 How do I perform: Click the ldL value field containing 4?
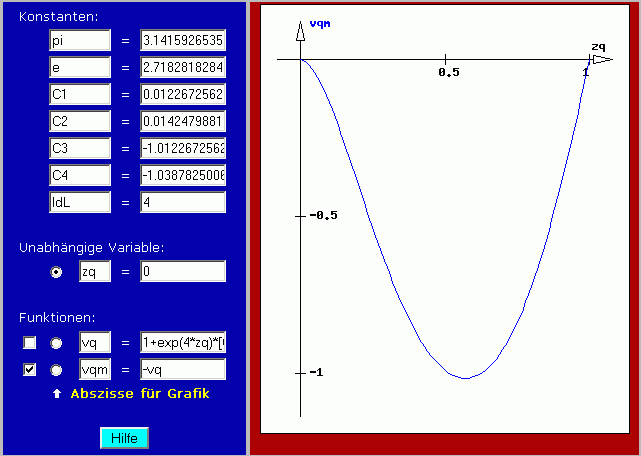[x=183, y=202]
